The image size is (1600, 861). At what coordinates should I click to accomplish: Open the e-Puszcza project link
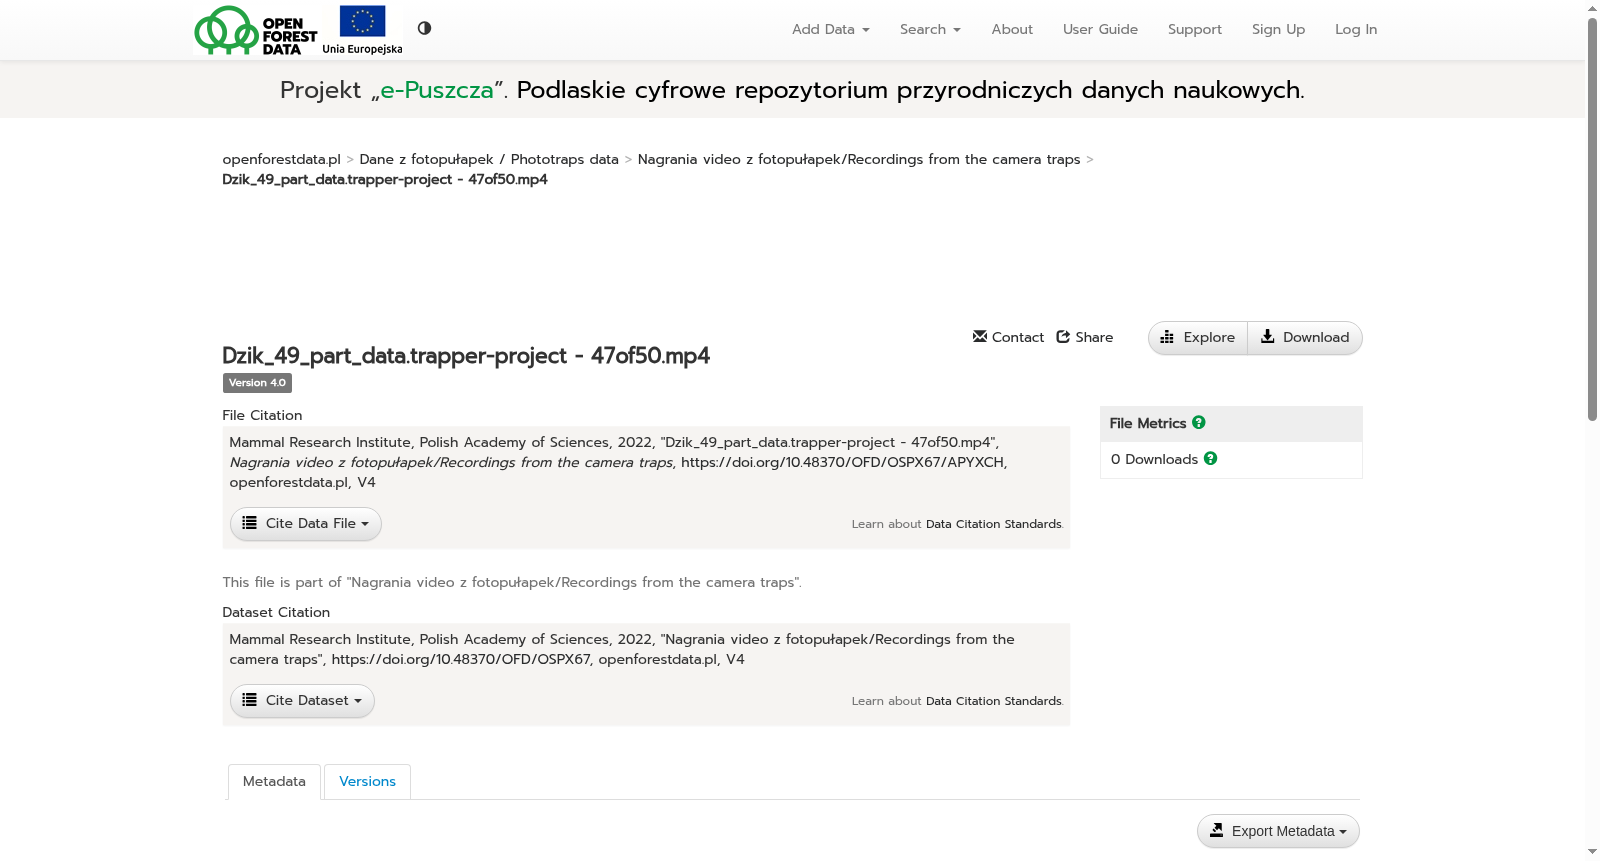tap(436, 90)
